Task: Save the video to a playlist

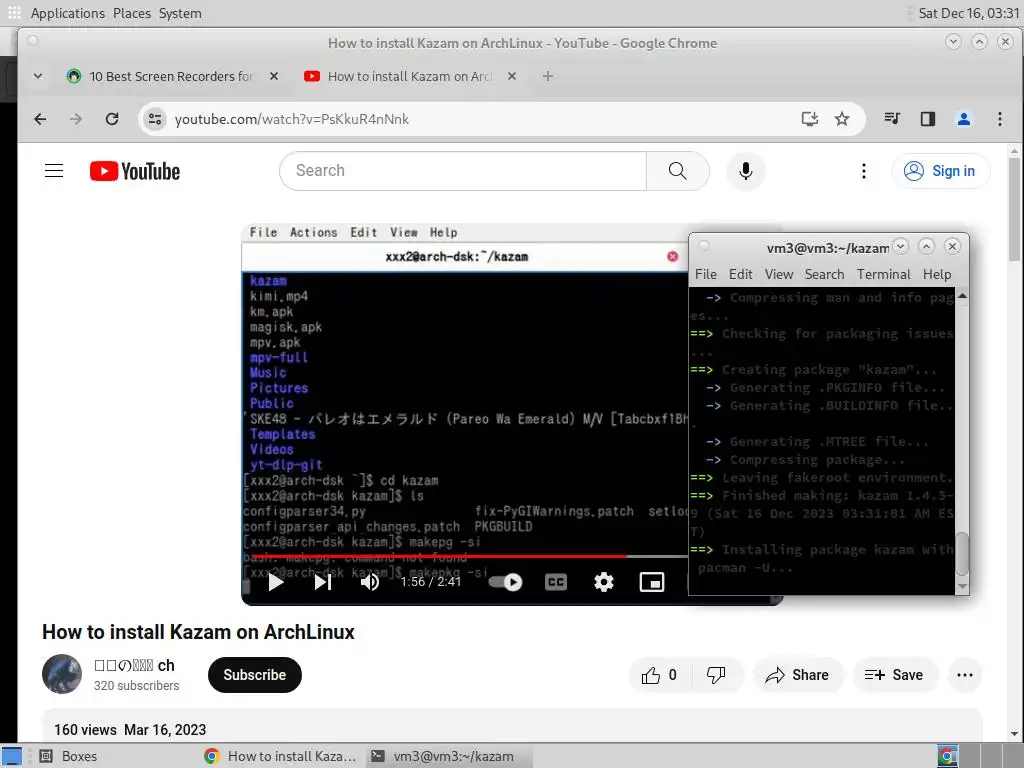Action: tap(895, 675)
